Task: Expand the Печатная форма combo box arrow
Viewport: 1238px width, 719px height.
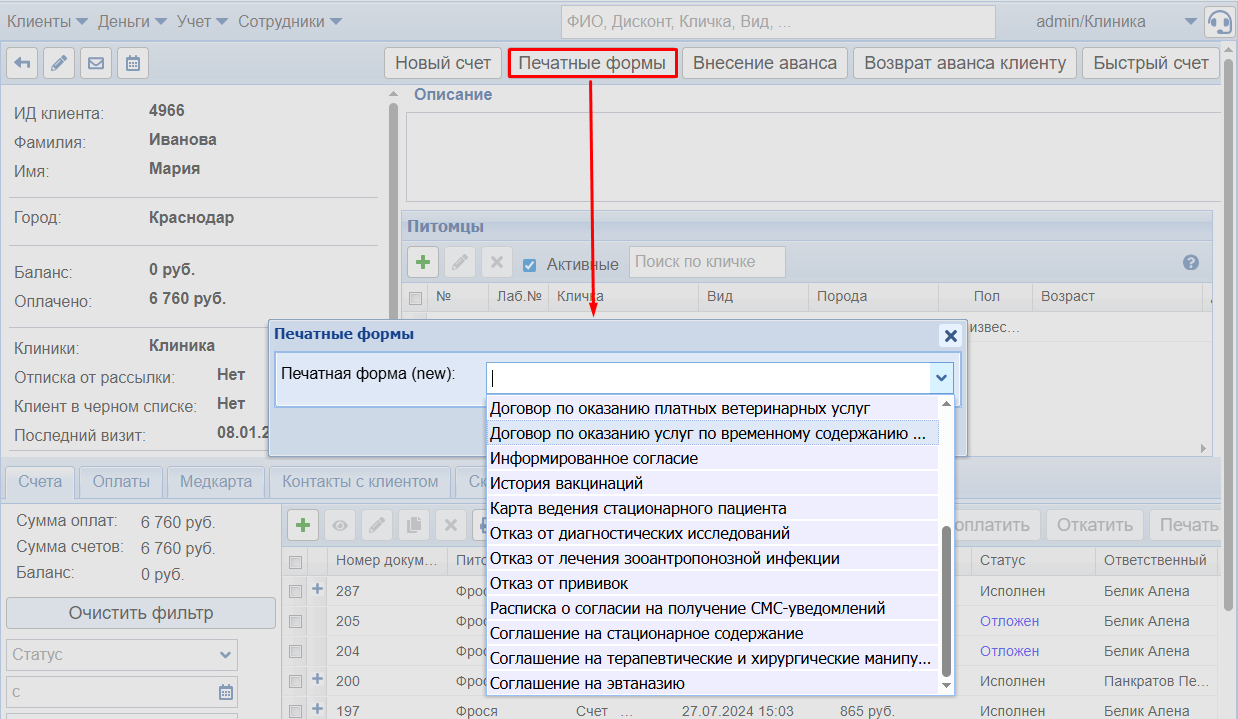Action: 940,377
